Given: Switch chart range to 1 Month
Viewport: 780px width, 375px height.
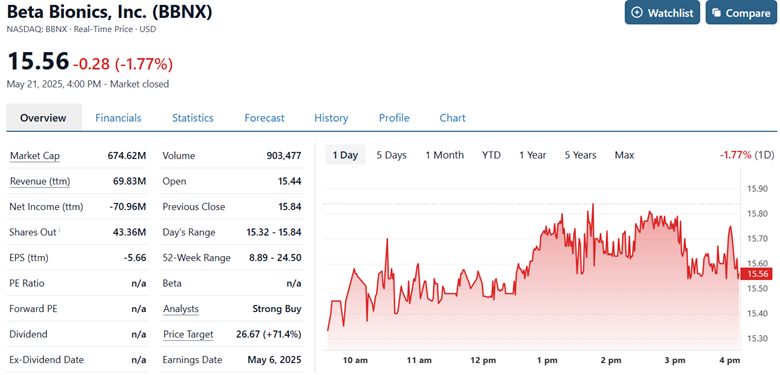Looking at the screenshot, I should [444, 155].
